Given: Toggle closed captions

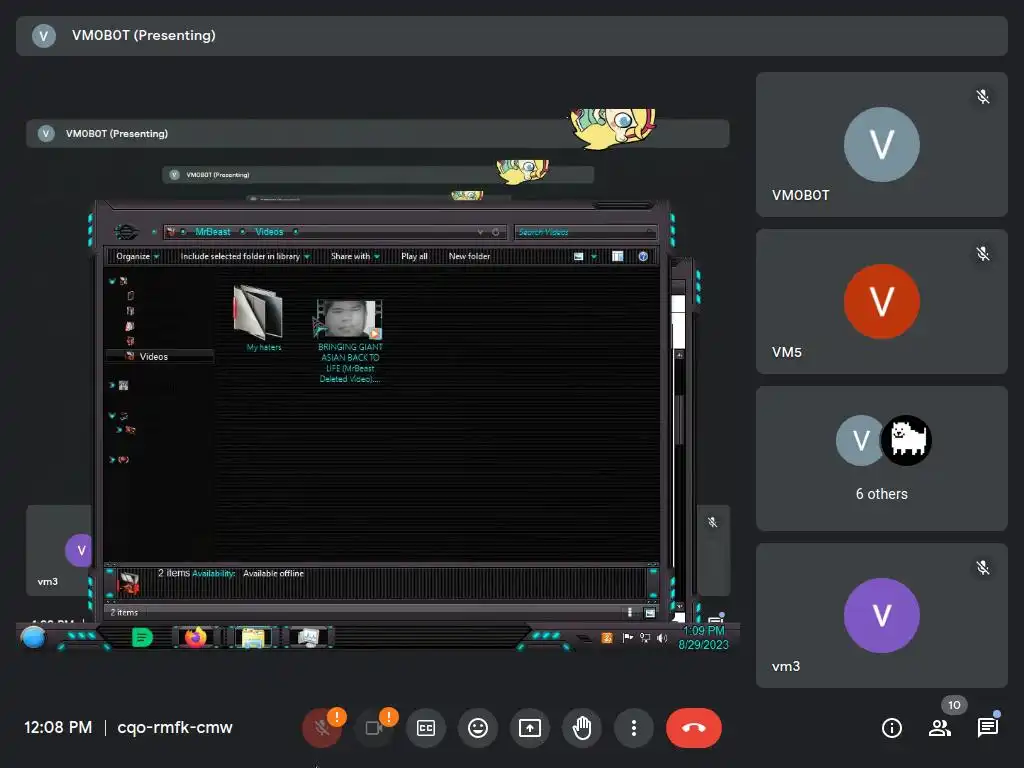Looking at the screenshot, I should pos(426,728).
